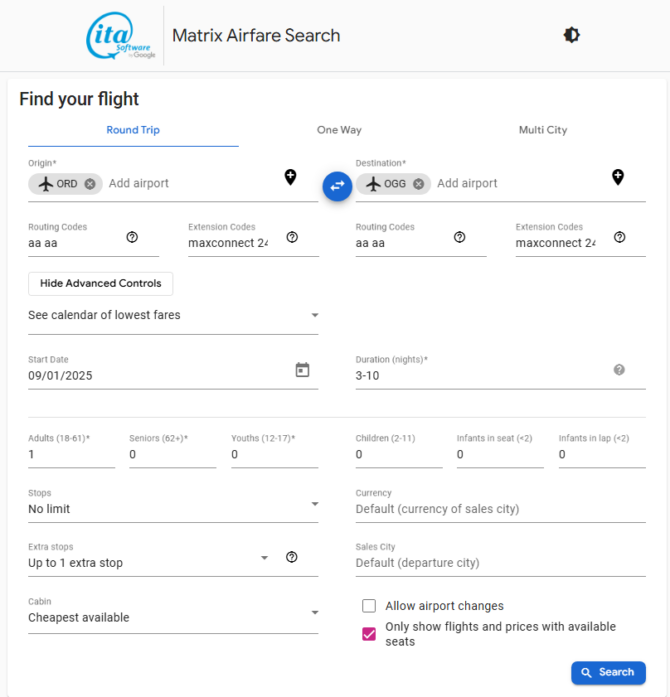Click the ITA Software logo

coord(120,35)
